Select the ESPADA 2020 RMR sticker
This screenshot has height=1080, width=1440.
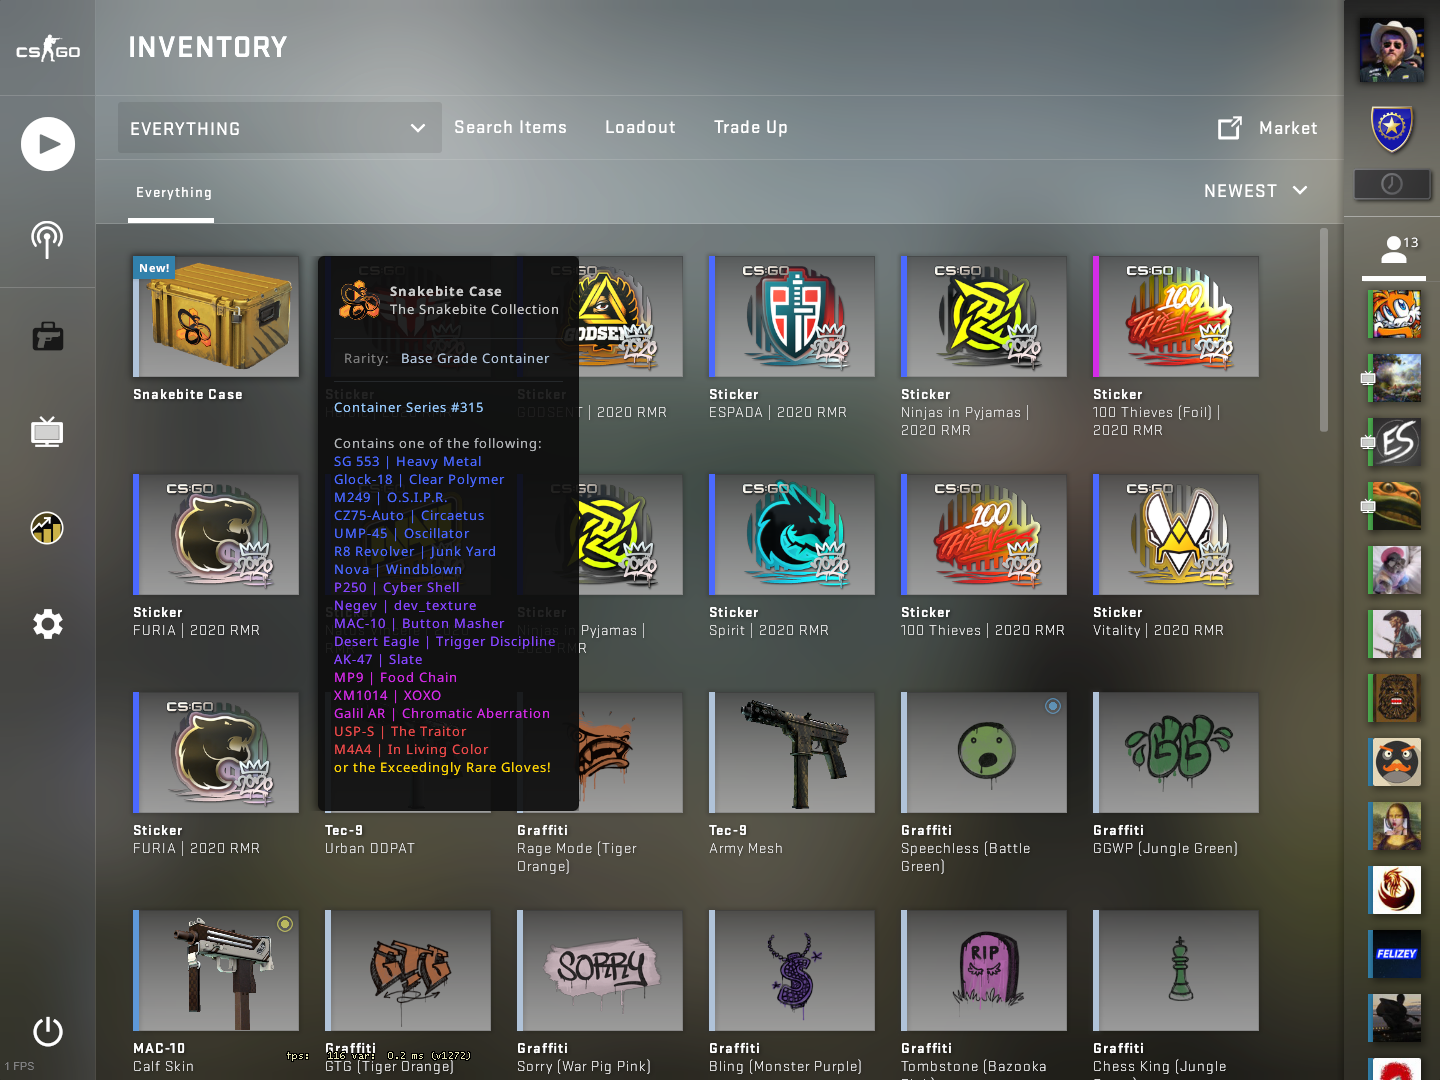792,317
